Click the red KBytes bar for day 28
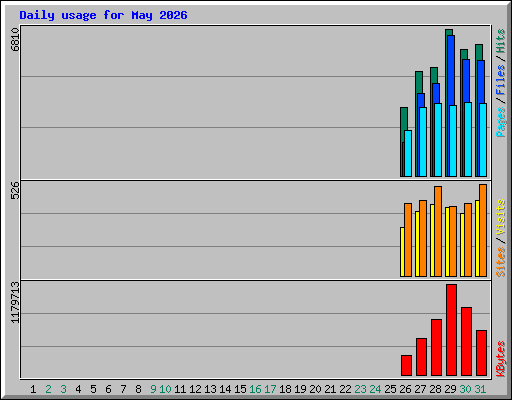Image resolution: width=512 pixels, height=400 pixels. [x=436, y=347]
